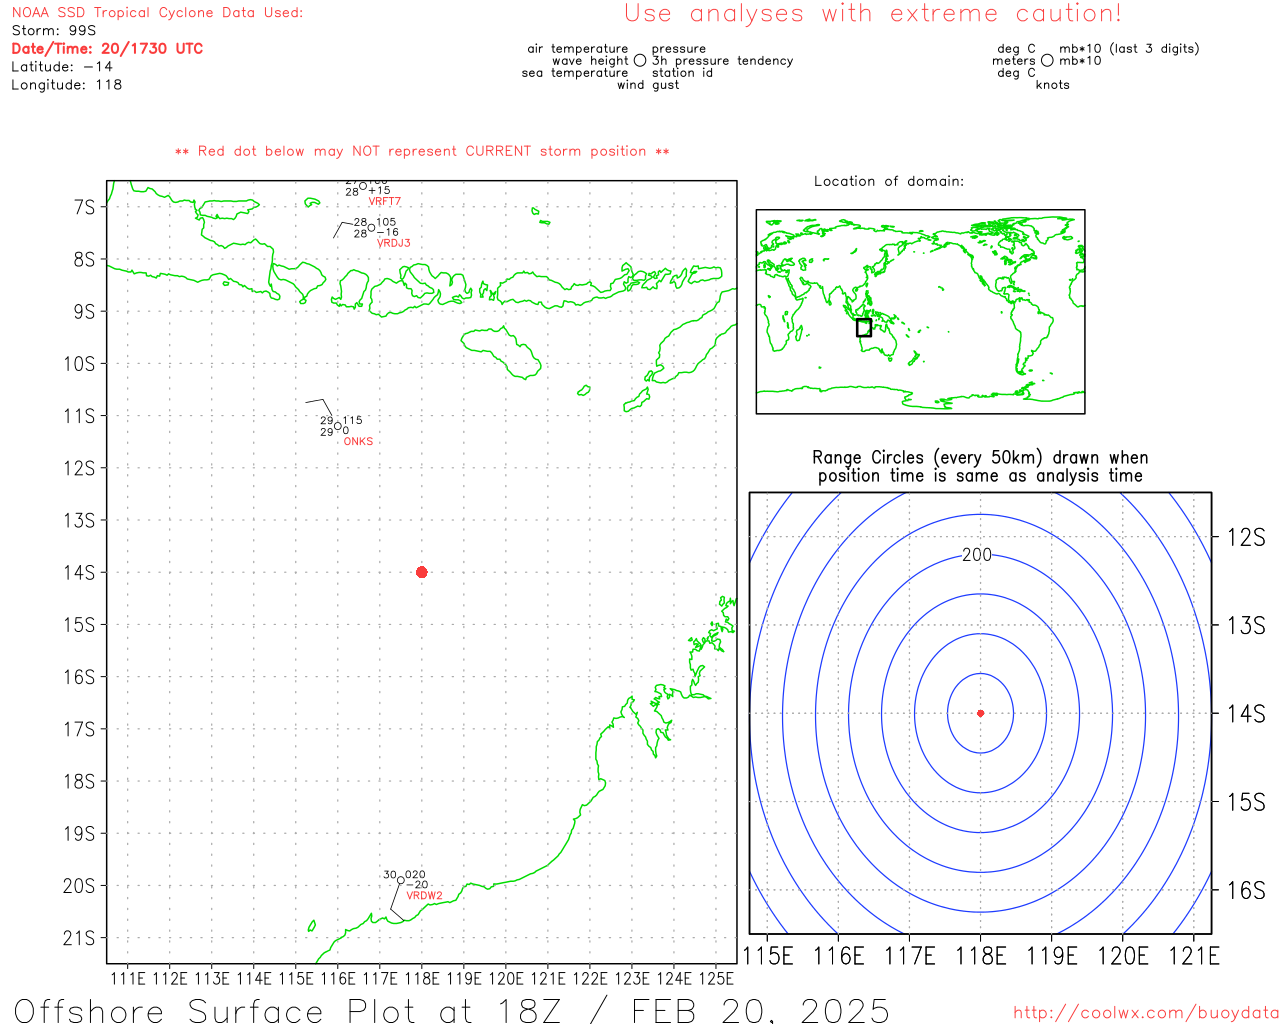Select the 10S latitude label on main map
The height and width of the screenshot is (1024, 1280).
tap(79, 364)
